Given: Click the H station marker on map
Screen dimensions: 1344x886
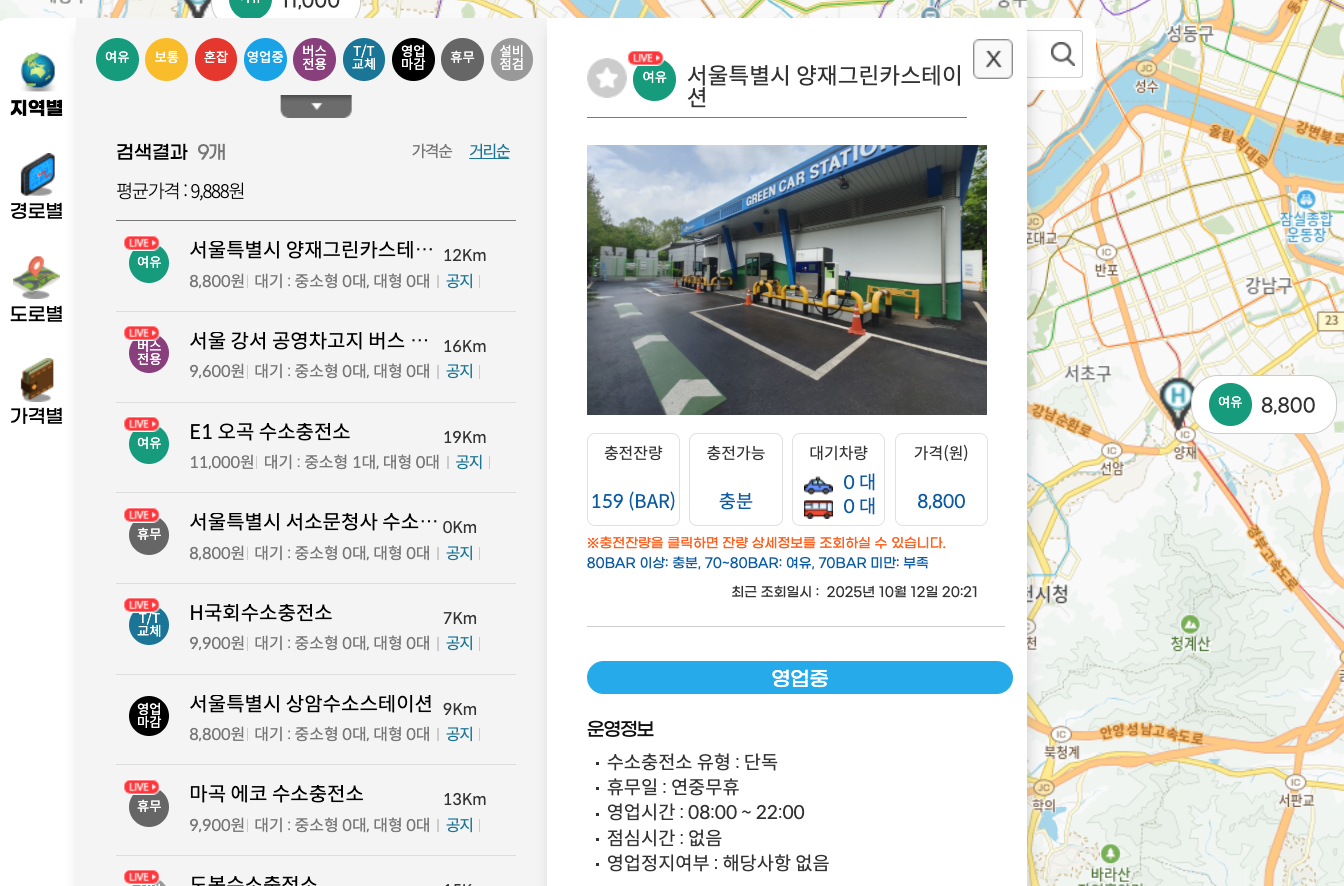Looking at the screenshot, I should (x=1180, y=402).
